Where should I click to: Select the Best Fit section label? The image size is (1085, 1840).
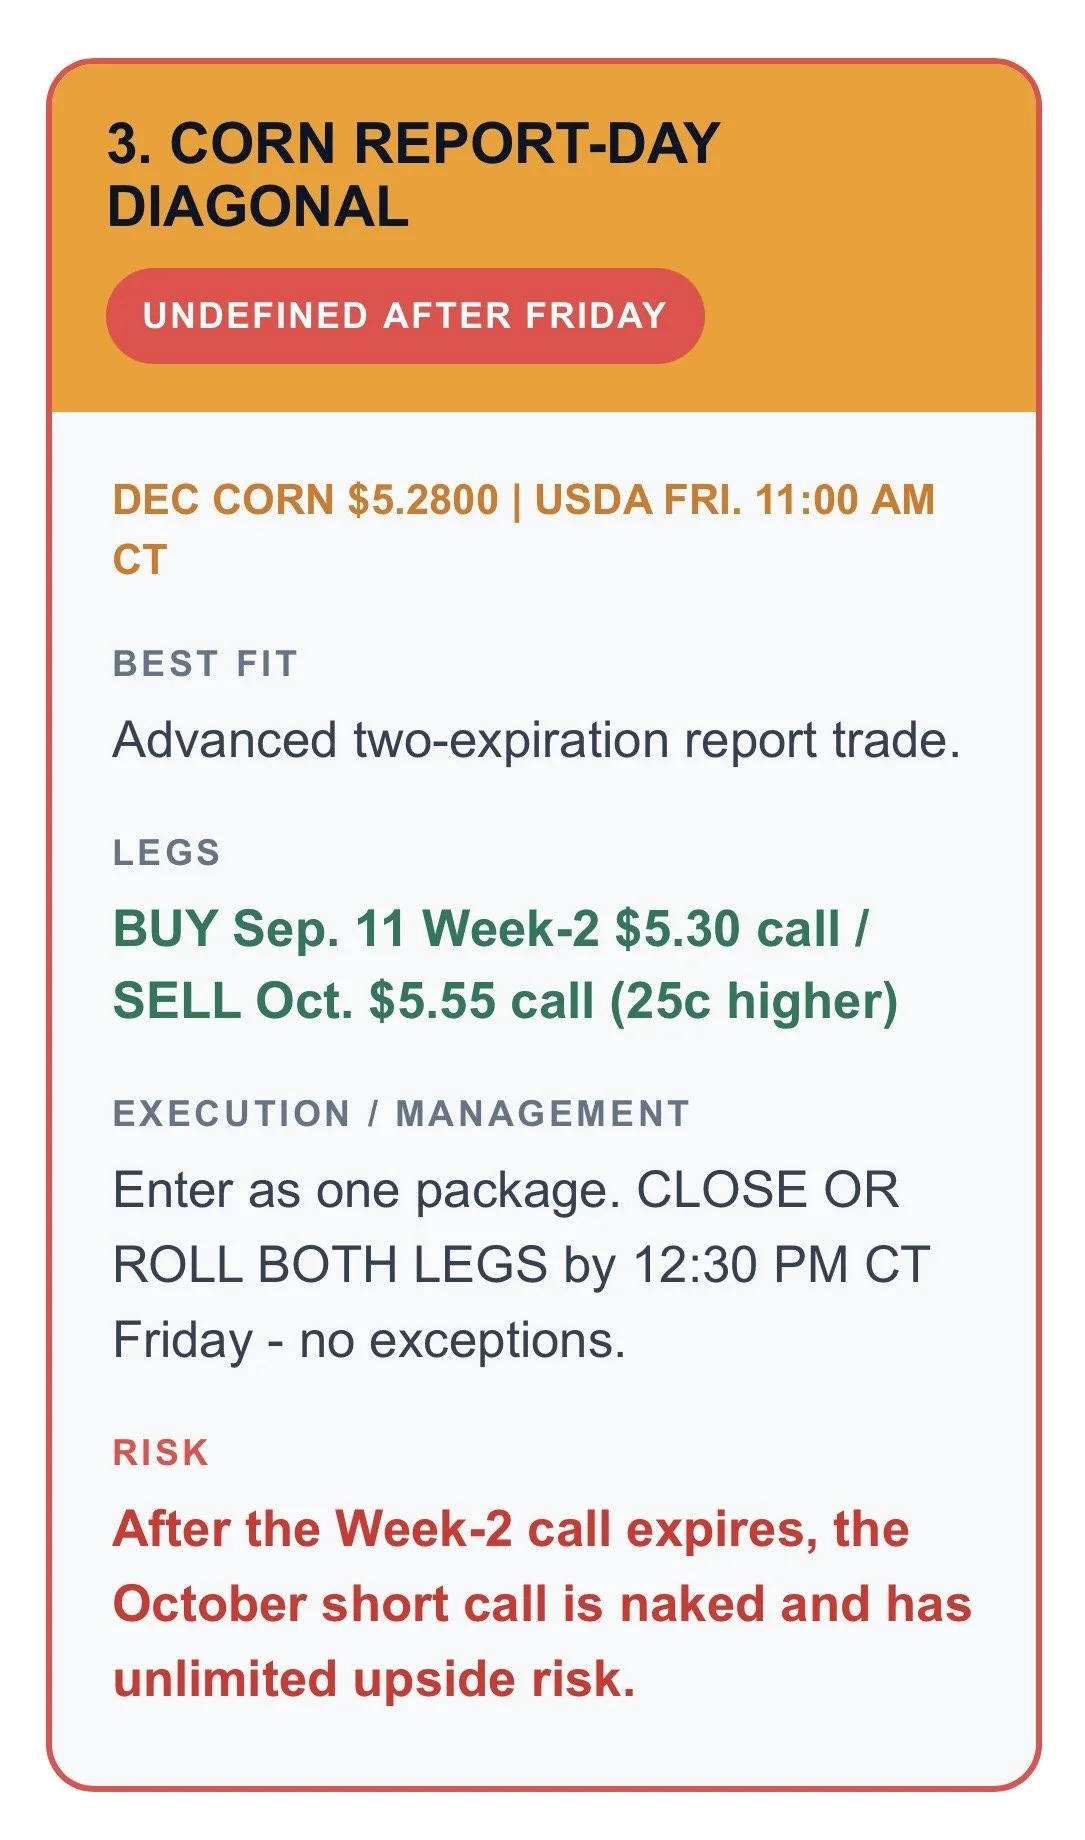coord(205,663)
